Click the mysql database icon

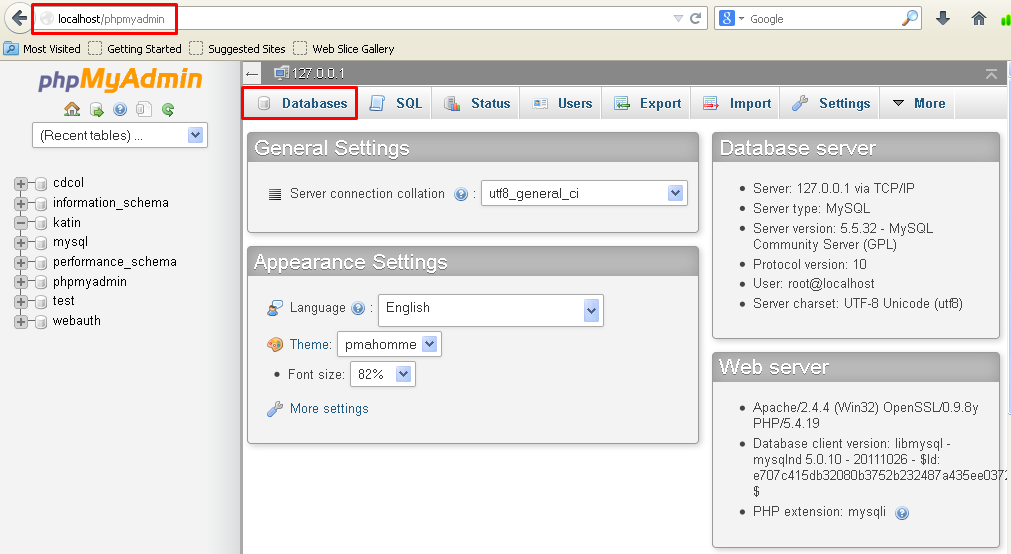[x=41, y=243]
